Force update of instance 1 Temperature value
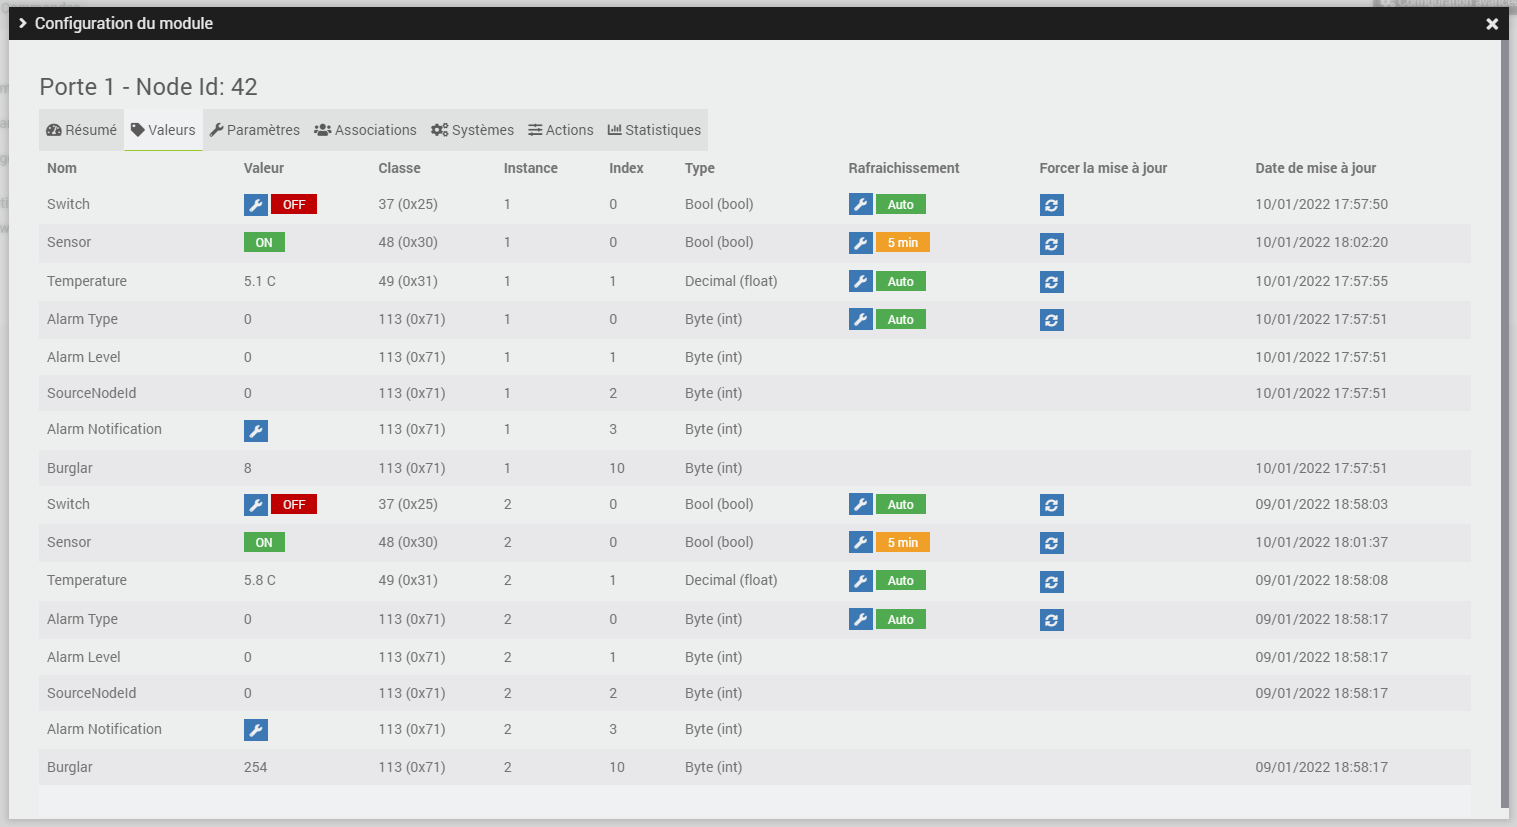 point(1052,282)
